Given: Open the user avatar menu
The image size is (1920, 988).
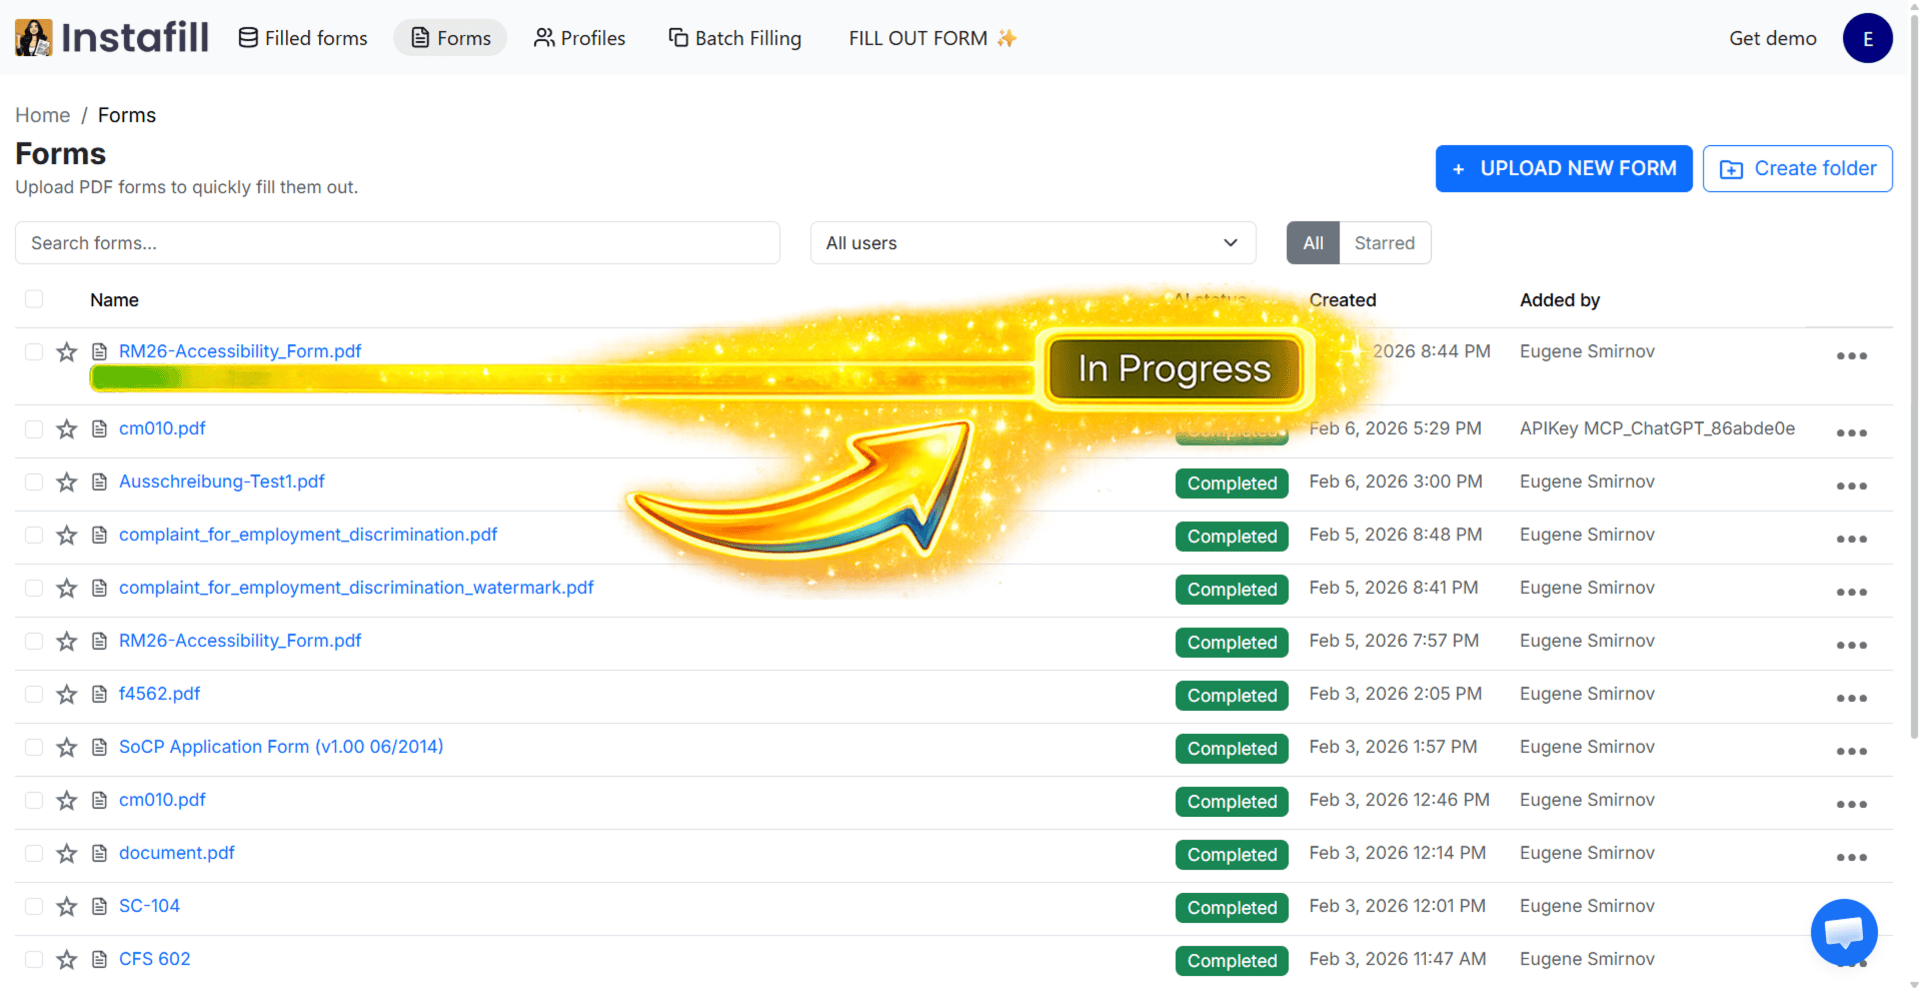Looking at the screenshot, I should (x=1868, y=37).
